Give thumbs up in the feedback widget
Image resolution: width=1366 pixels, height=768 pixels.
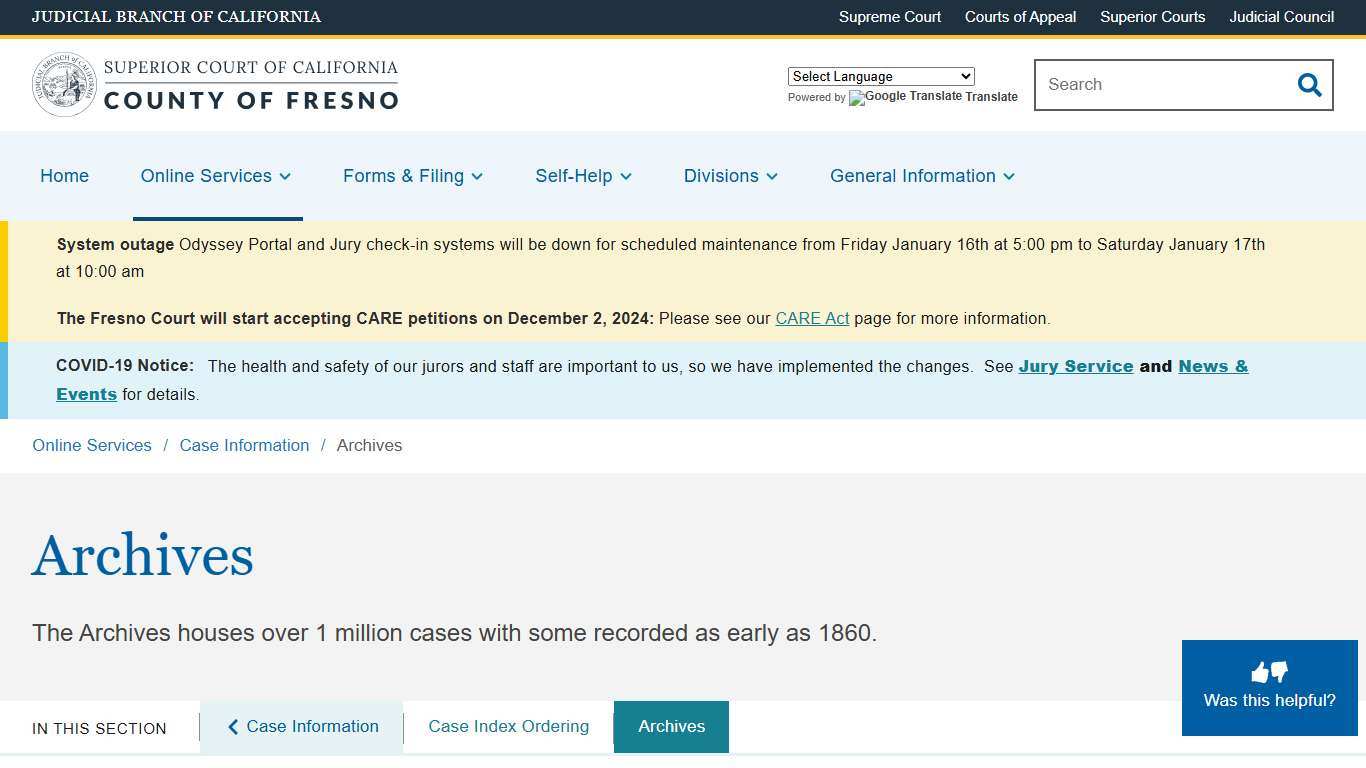(1260, 670)
